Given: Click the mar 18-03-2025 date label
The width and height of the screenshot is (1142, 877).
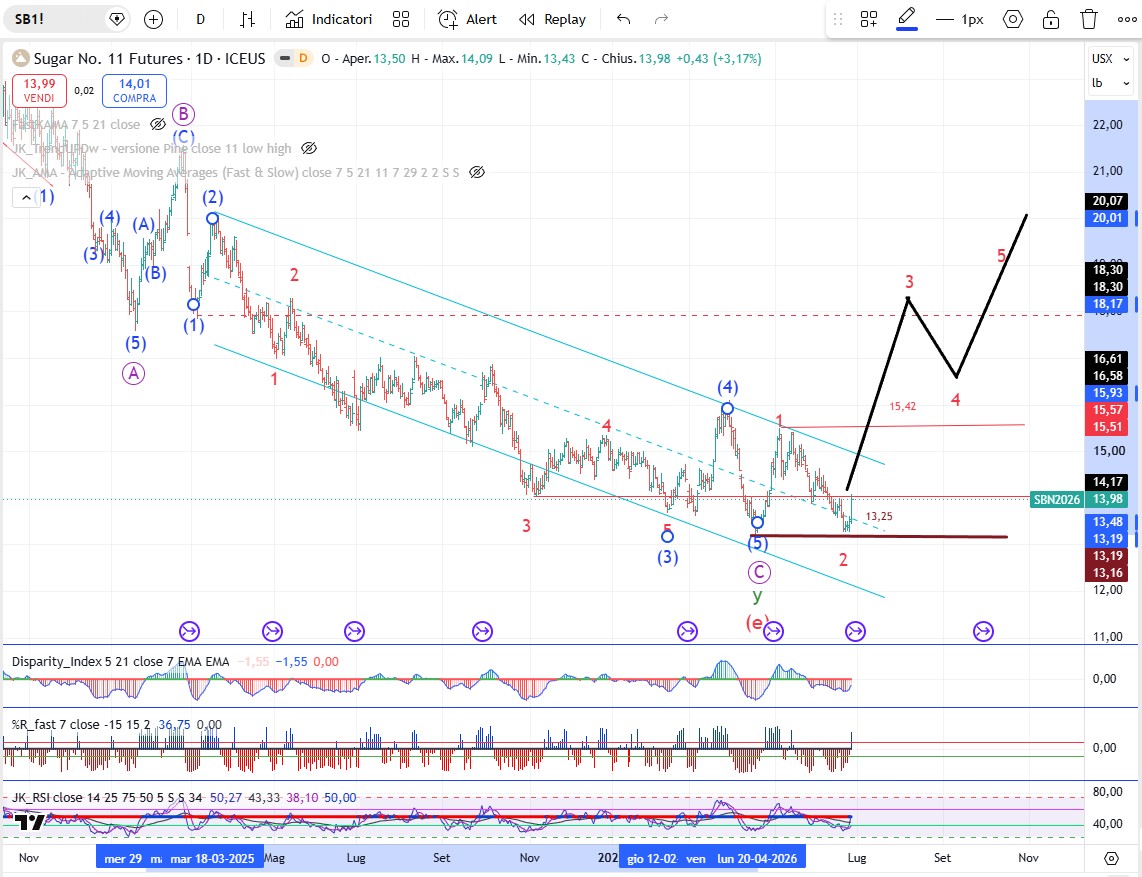Looking at the screenshot, I should pyautogui.click(x=212, y=859).
